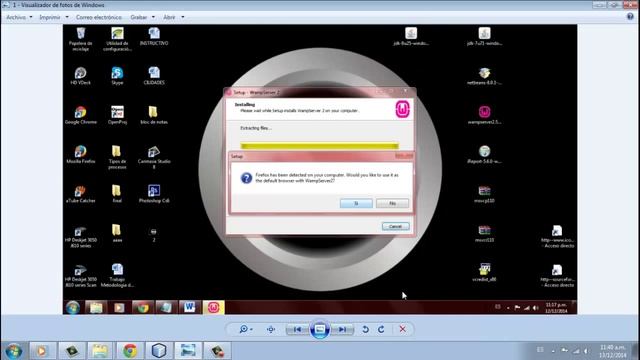Viewport: 640px width, 360px height.
Task: Click the Sí button in the photographed Setup dialog
Action: tap(356, 203)
